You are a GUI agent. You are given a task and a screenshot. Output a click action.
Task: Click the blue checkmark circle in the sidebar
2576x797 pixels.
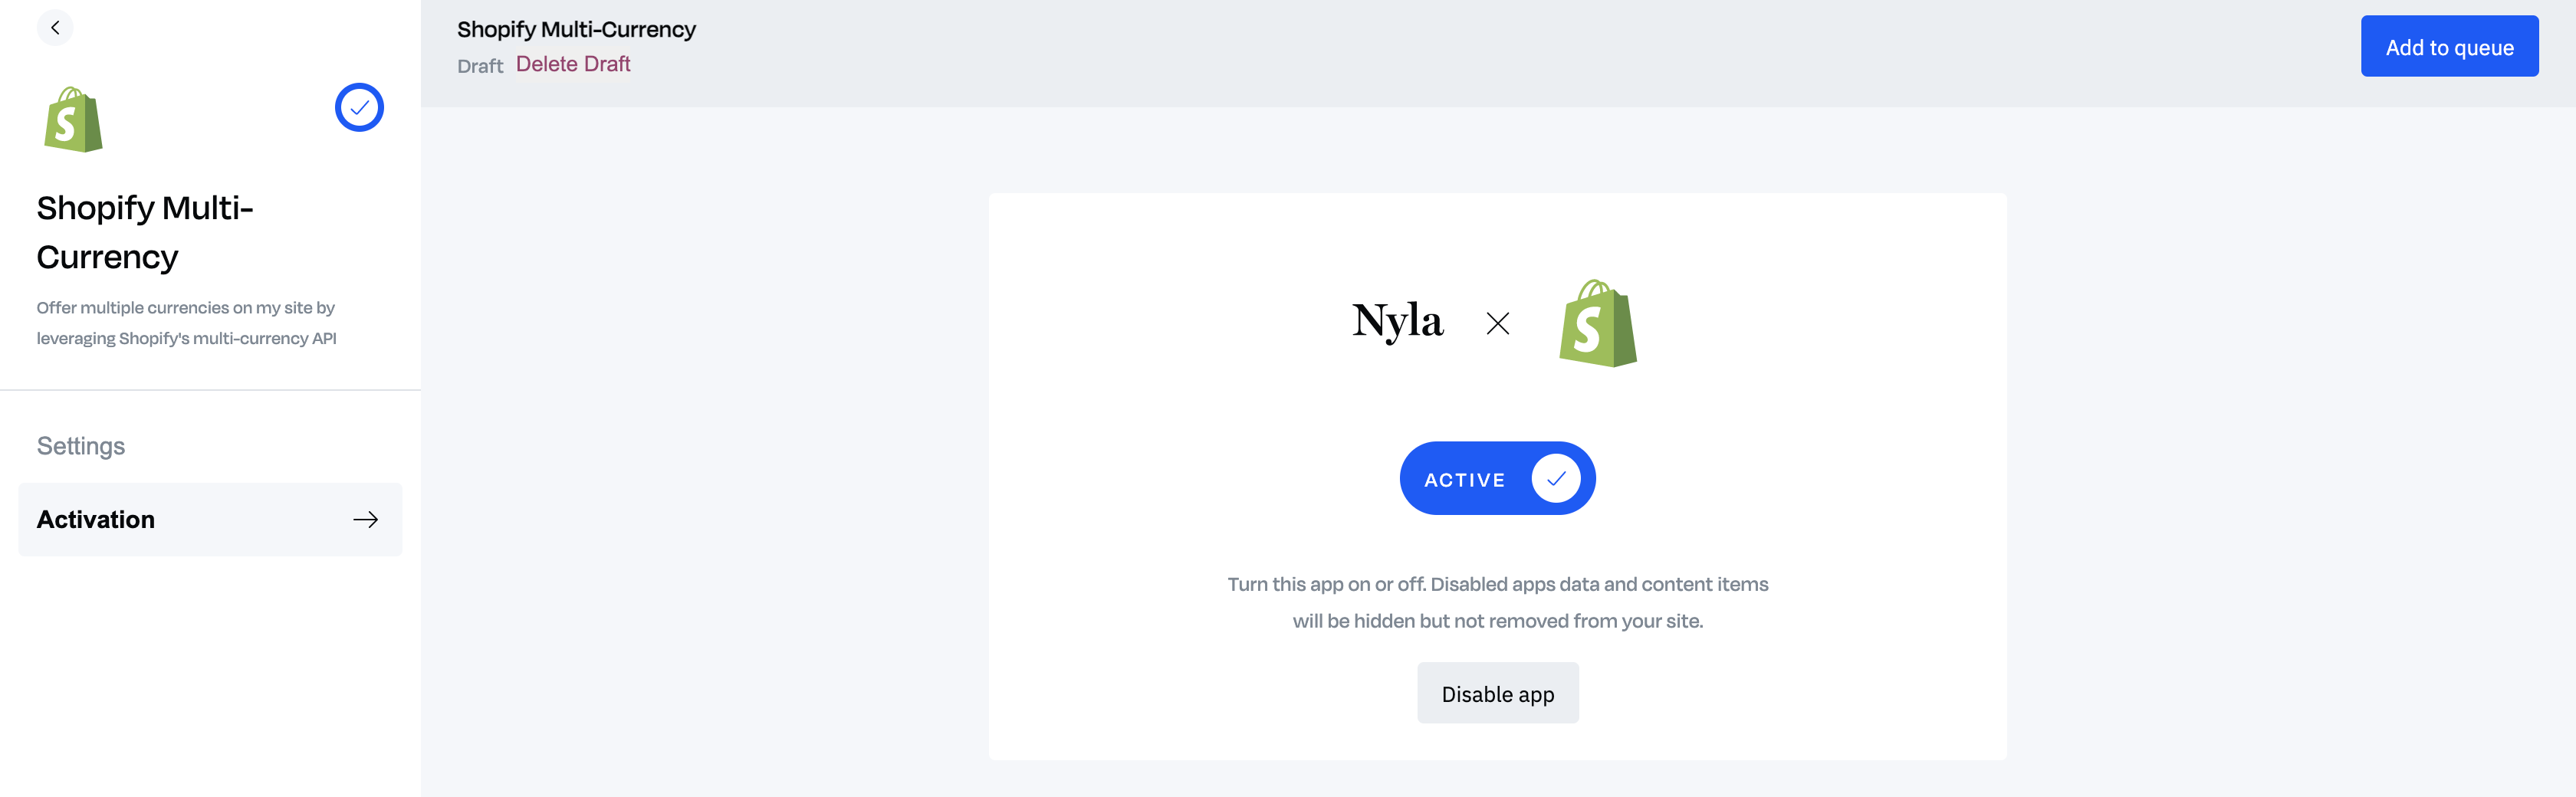coord(359,108)
